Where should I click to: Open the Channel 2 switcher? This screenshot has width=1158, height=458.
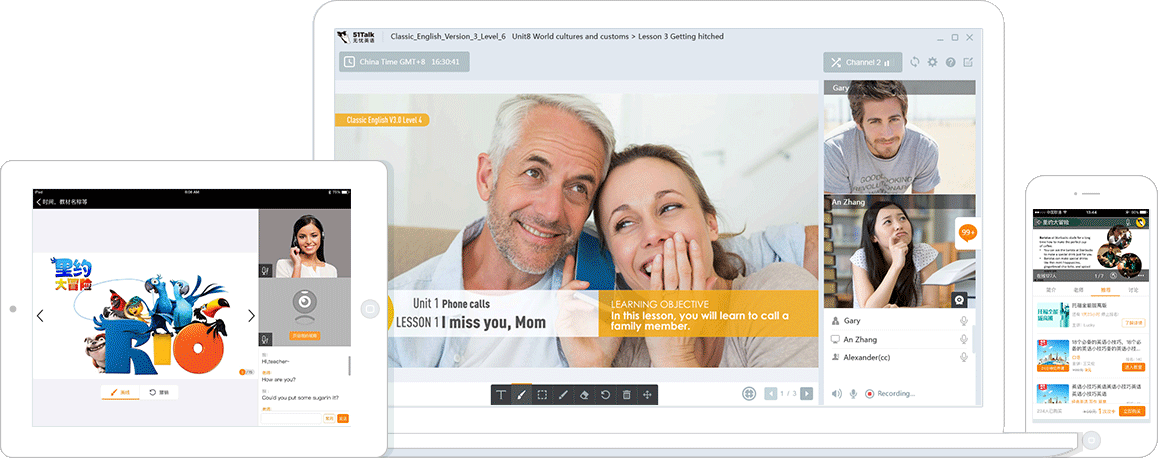click(x=862, y=62)
